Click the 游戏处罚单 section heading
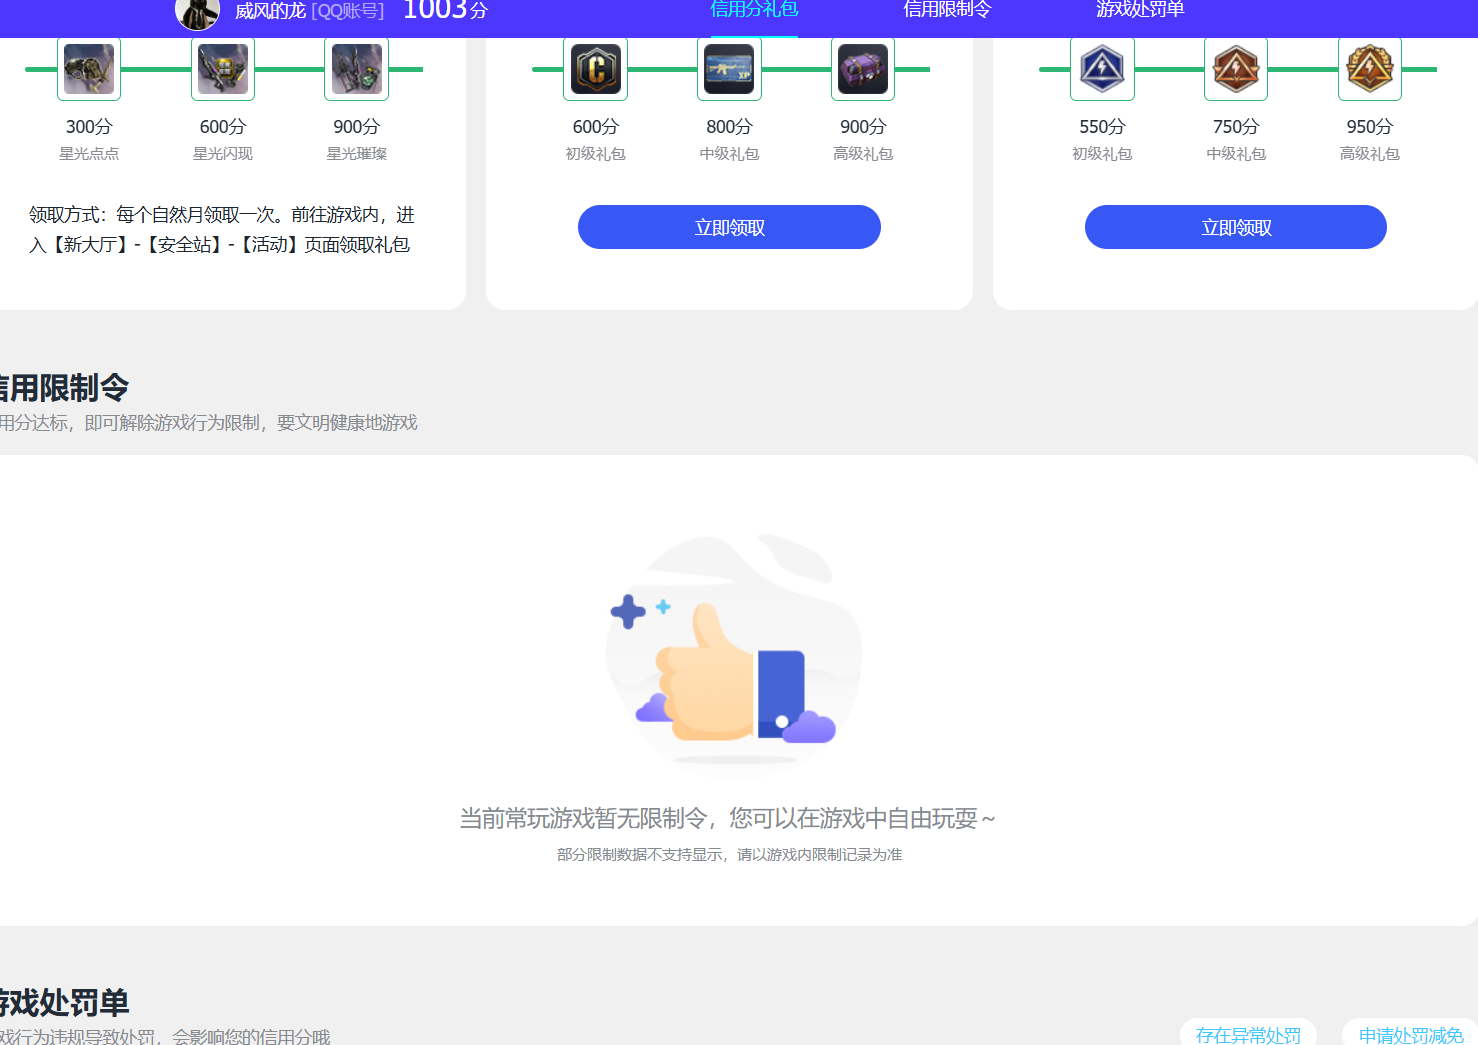Screen dimensions: 1478x1045 [64, 1002]
